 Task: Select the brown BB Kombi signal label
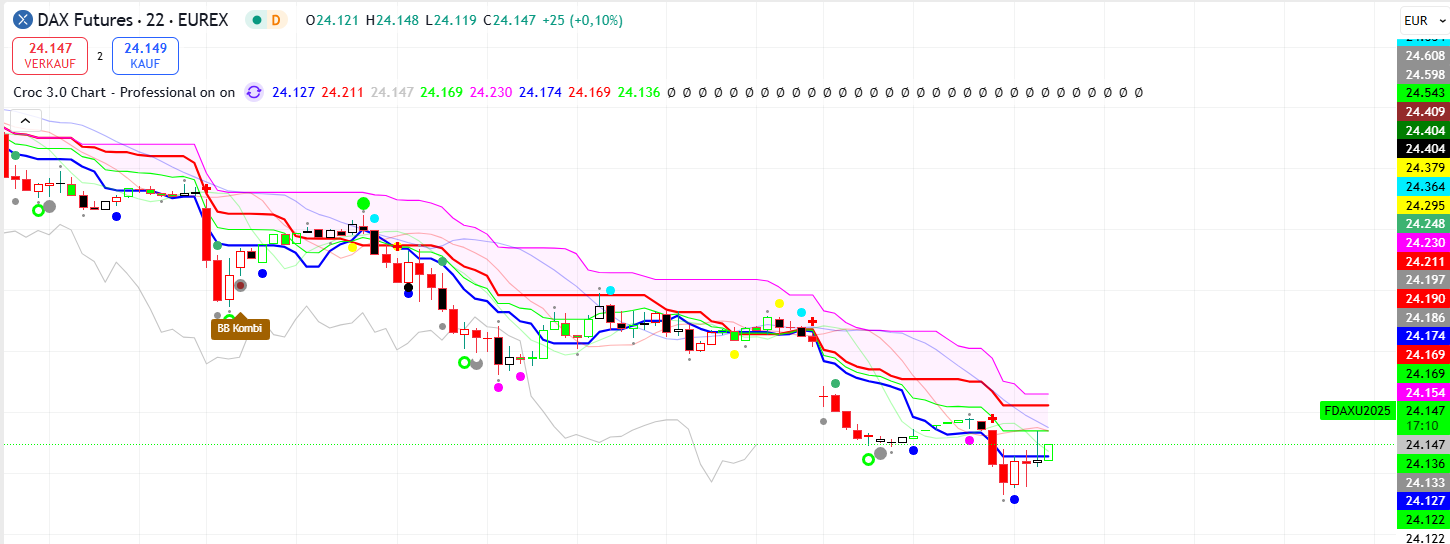(x=240, y=327)
